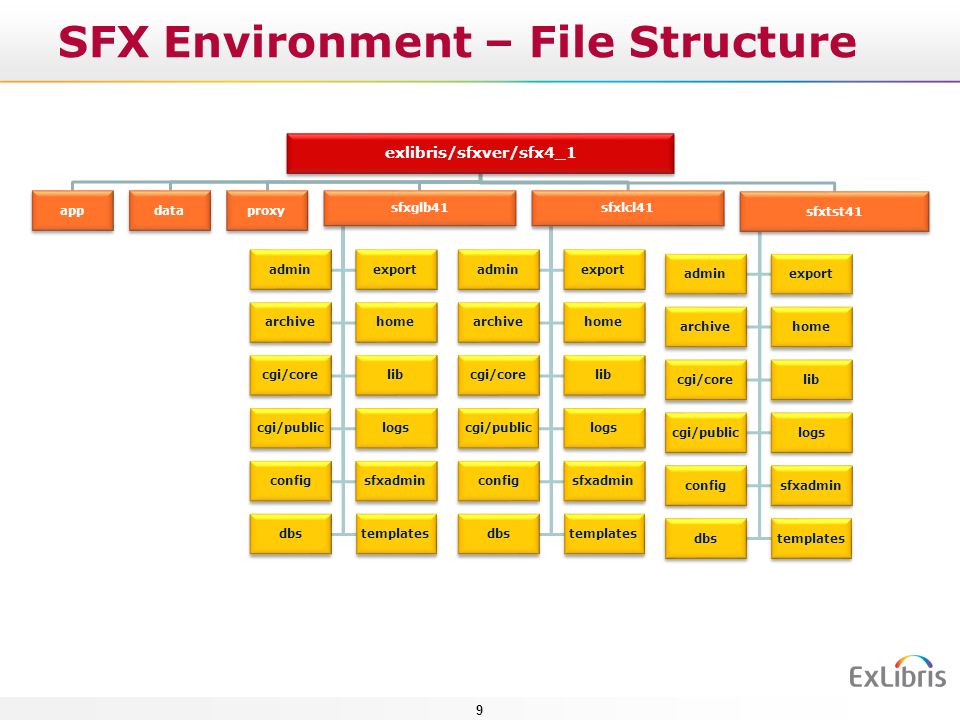Select templates under sfxglb41

pos(396,534)
